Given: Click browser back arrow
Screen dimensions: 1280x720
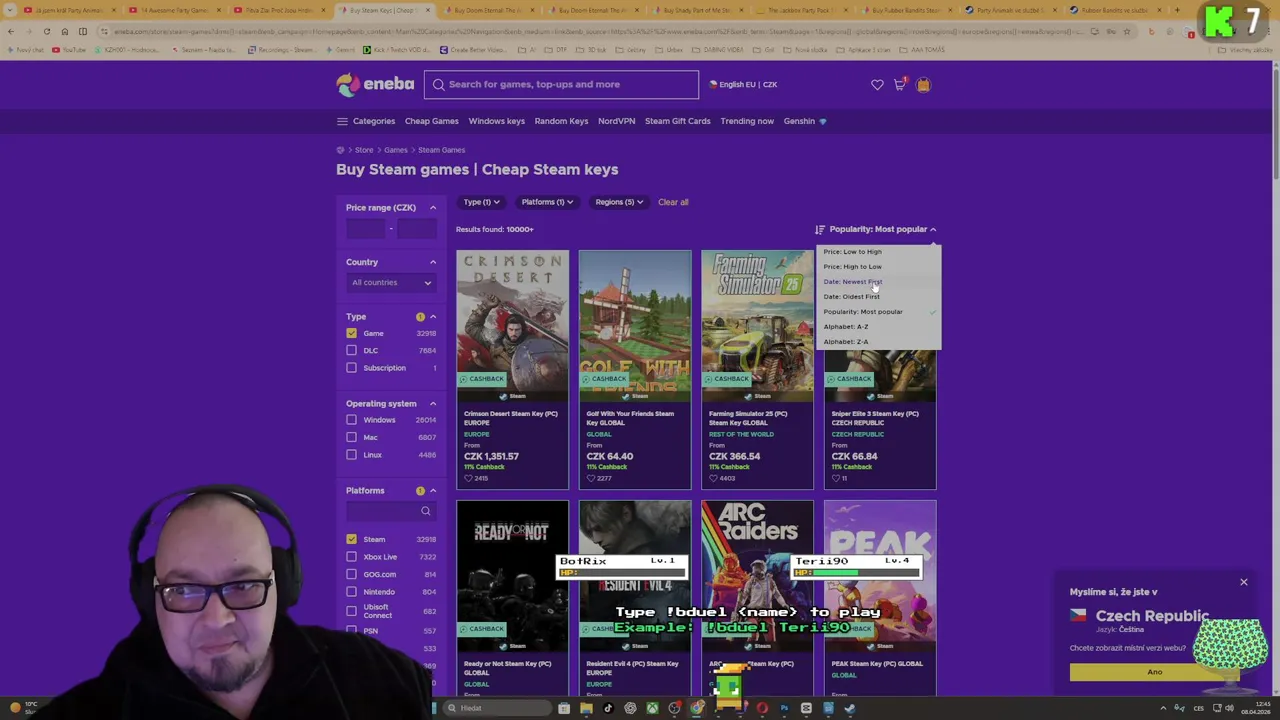Looking at the screenshot, I should click(10, 31).
